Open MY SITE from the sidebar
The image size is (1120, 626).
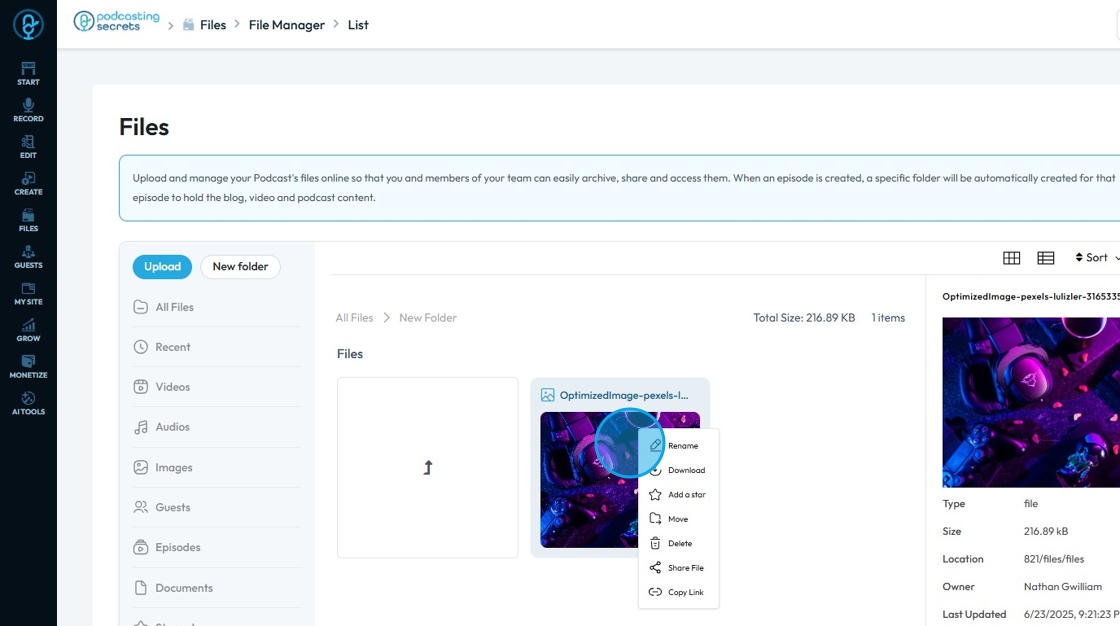click(28, 293)
